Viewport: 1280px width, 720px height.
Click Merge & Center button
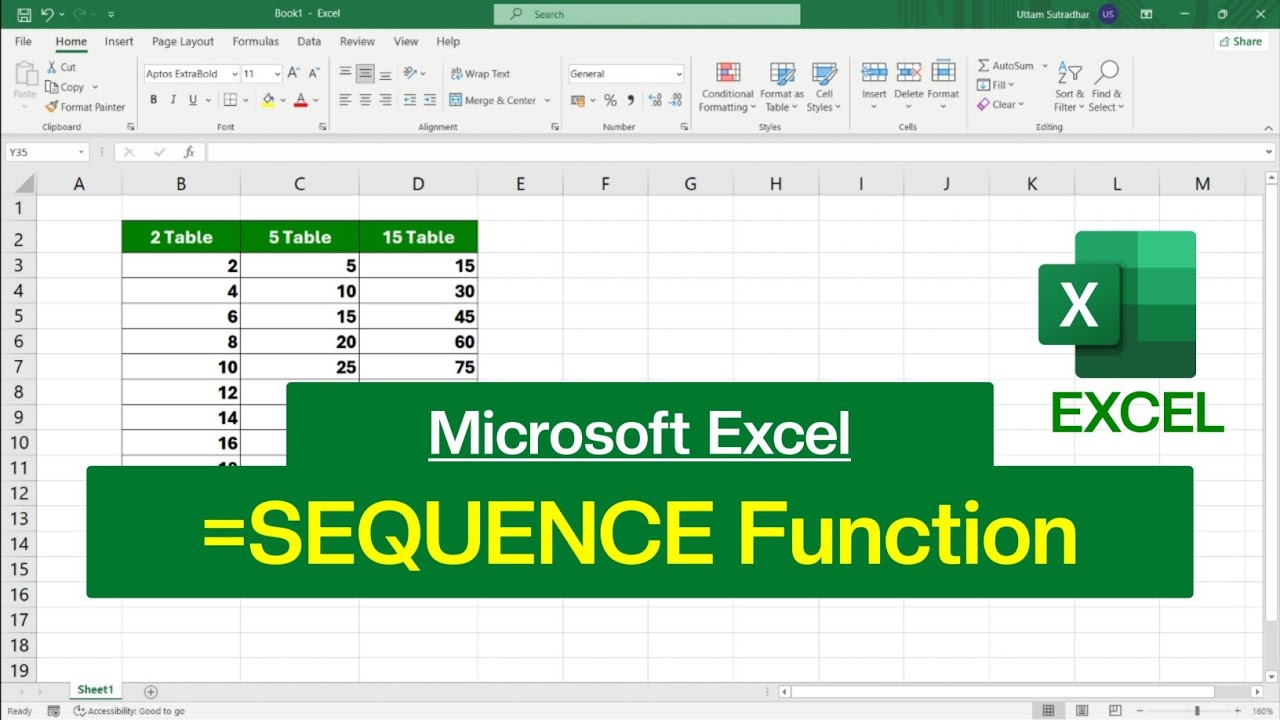(x=493, y=100)
